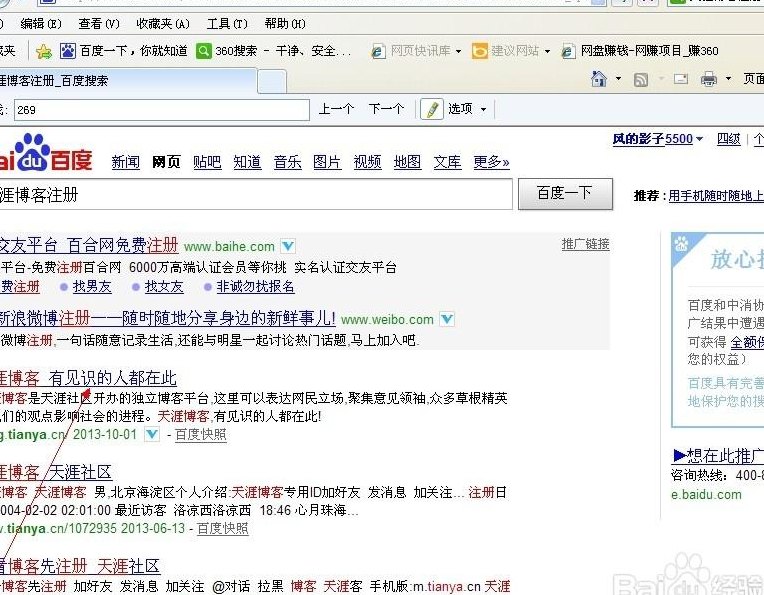Open 百度快照 for the 2013-10-01 result
The height and width of the screenshot is (595, 764).
[x=201, y=435]
